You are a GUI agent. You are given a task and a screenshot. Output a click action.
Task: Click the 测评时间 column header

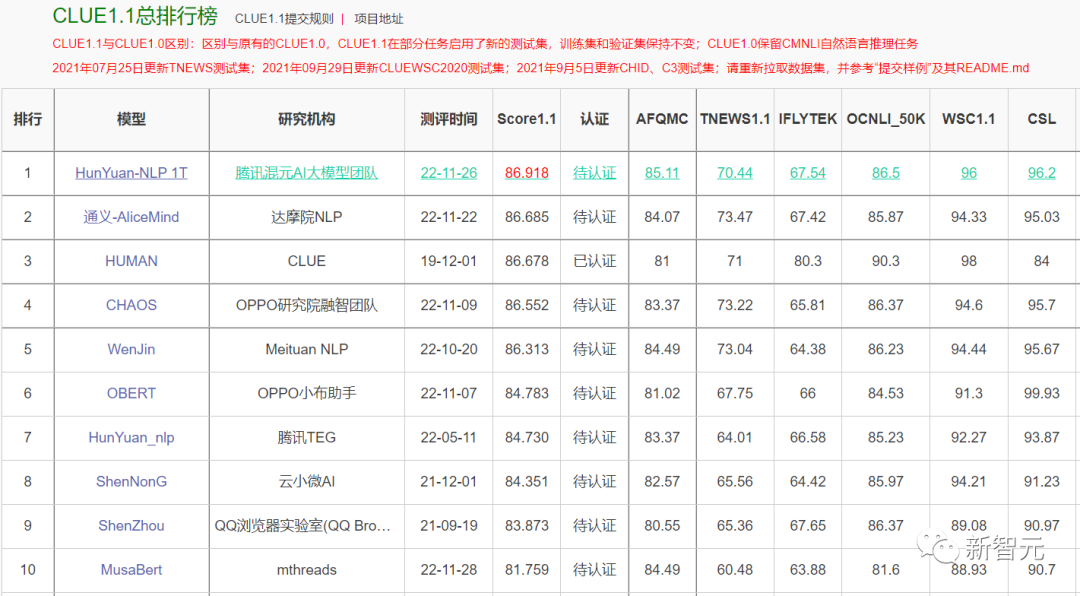[x=448, y=119]
